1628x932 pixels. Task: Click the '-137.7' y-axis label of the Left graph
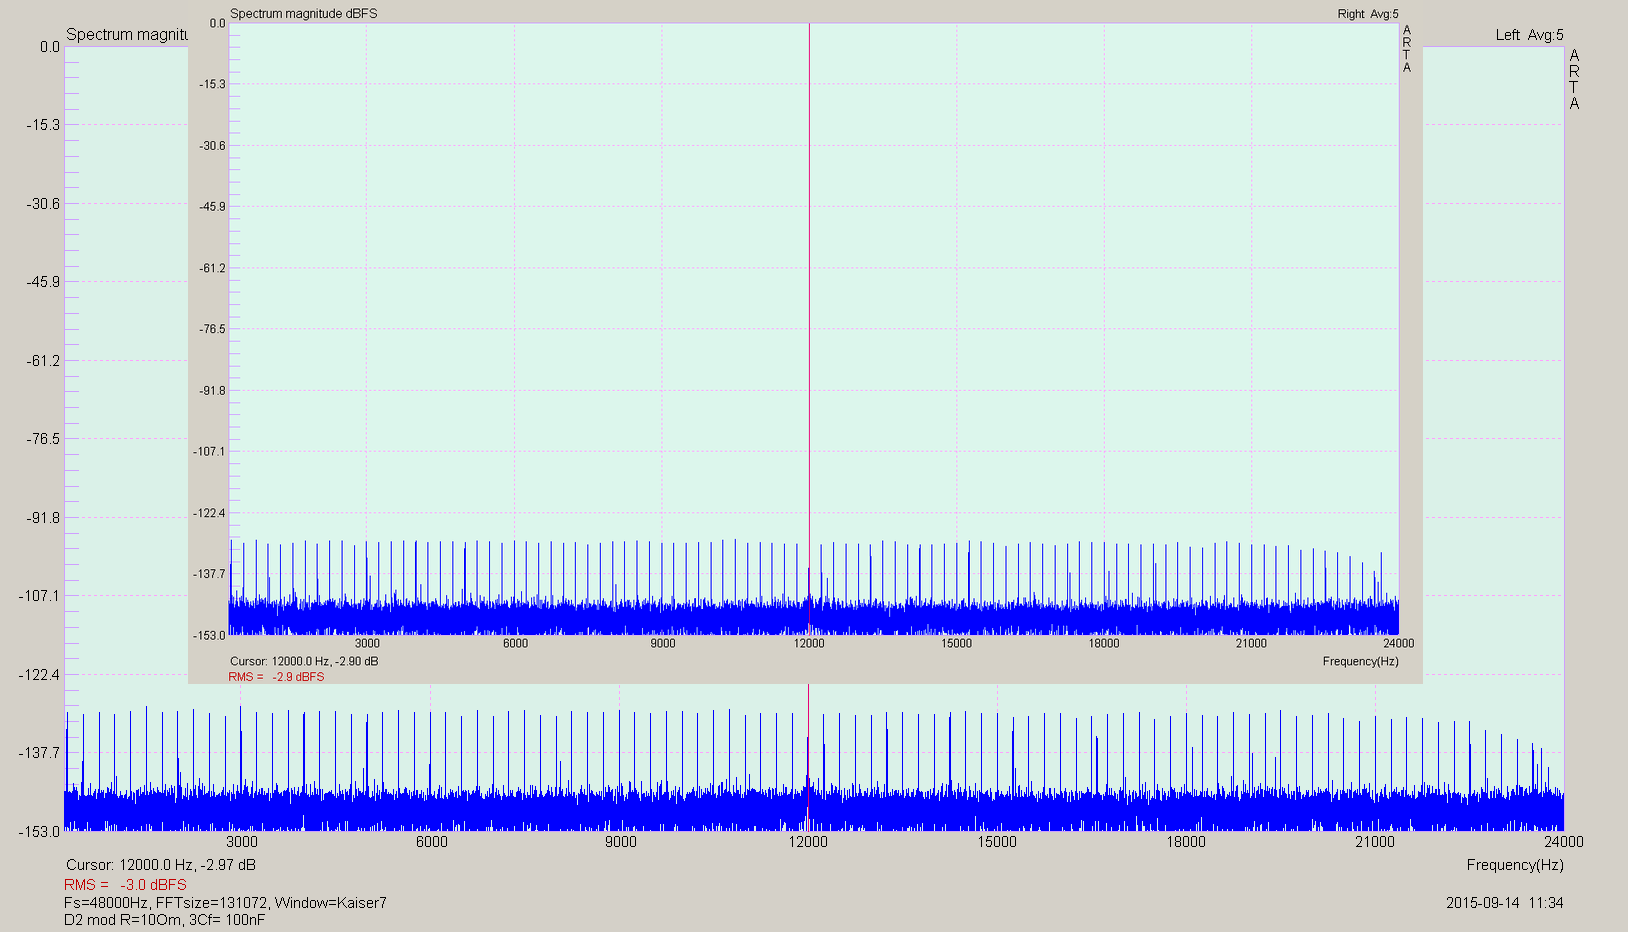coord(39,753)
